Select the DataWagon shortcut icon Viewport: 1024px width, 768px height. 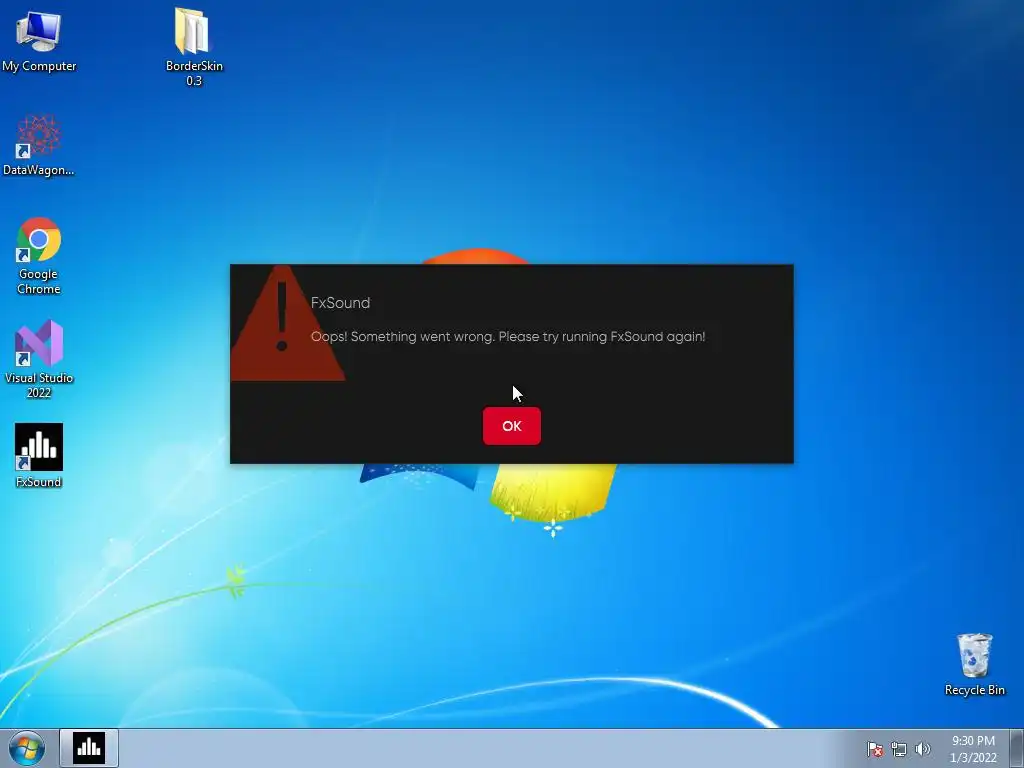(x=39, y=145)
